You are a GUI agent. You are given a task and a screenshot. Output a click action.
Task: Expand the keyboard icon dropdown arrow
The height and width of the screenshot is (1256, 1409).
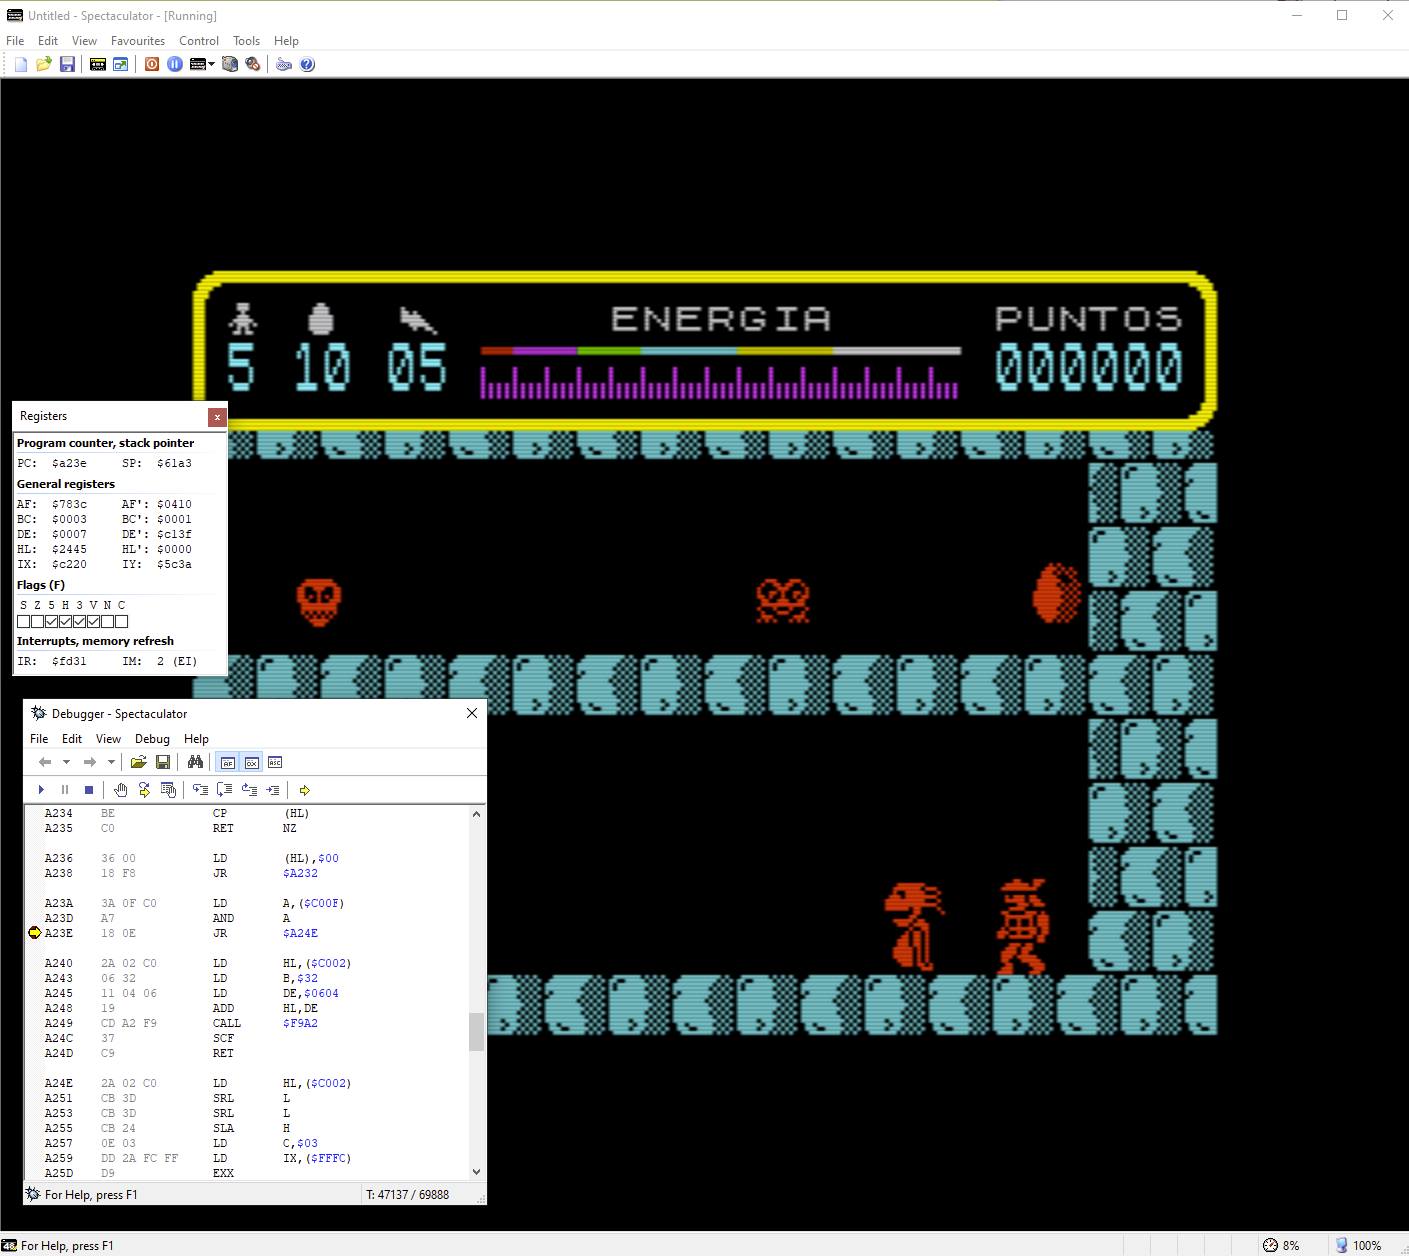tap(211, 64)
